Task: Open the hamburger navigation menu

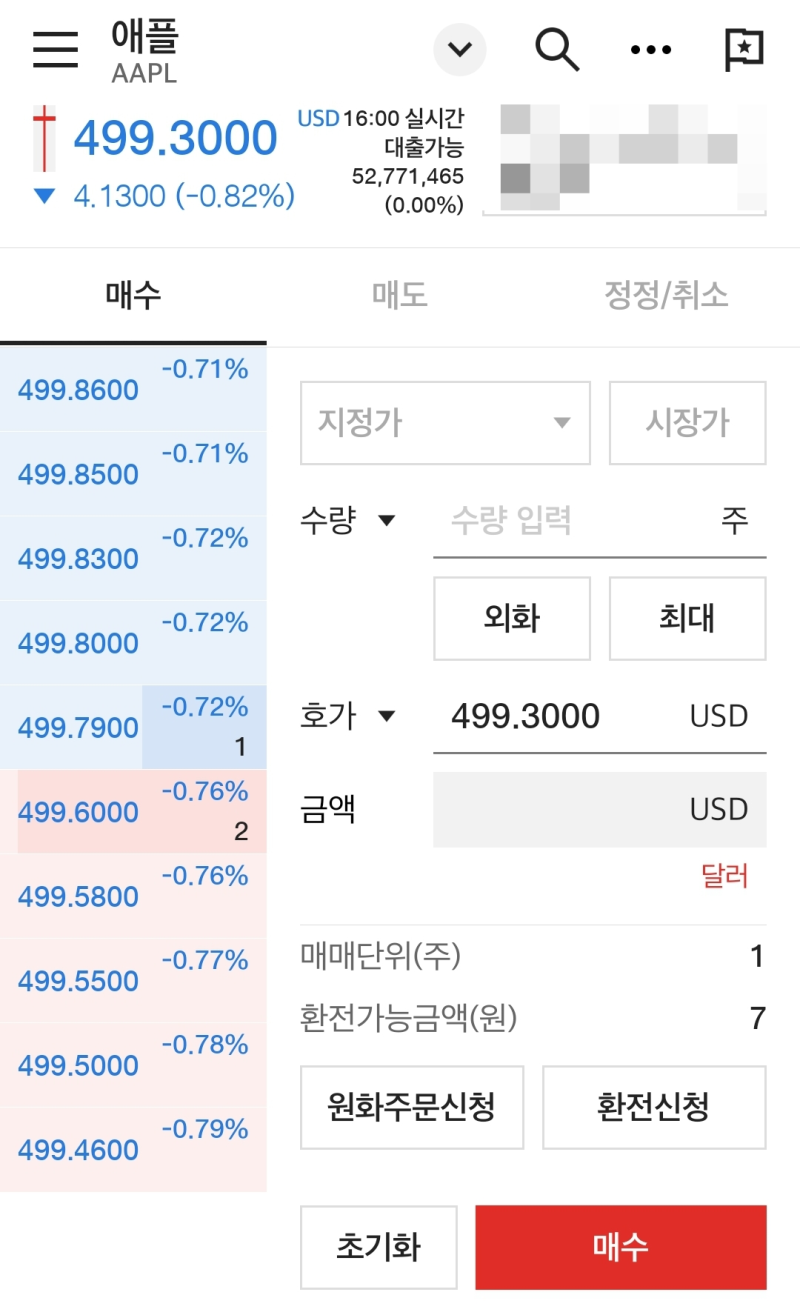Action: pos(55,50)
